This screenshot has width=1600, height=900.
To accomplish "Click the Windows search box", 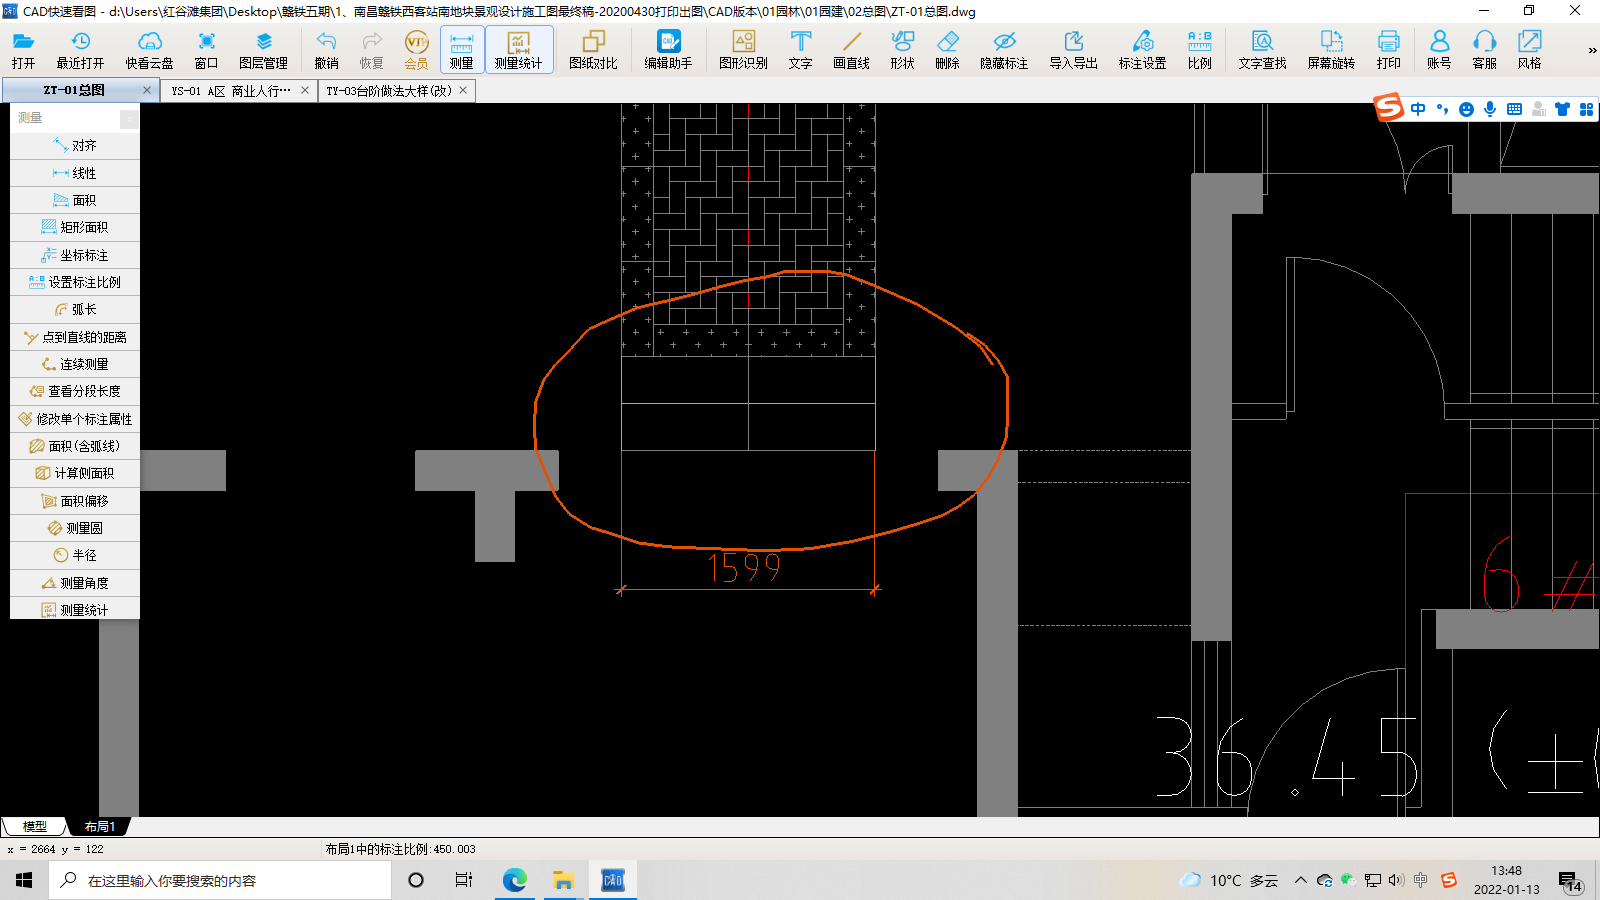I will pos(220,880).
